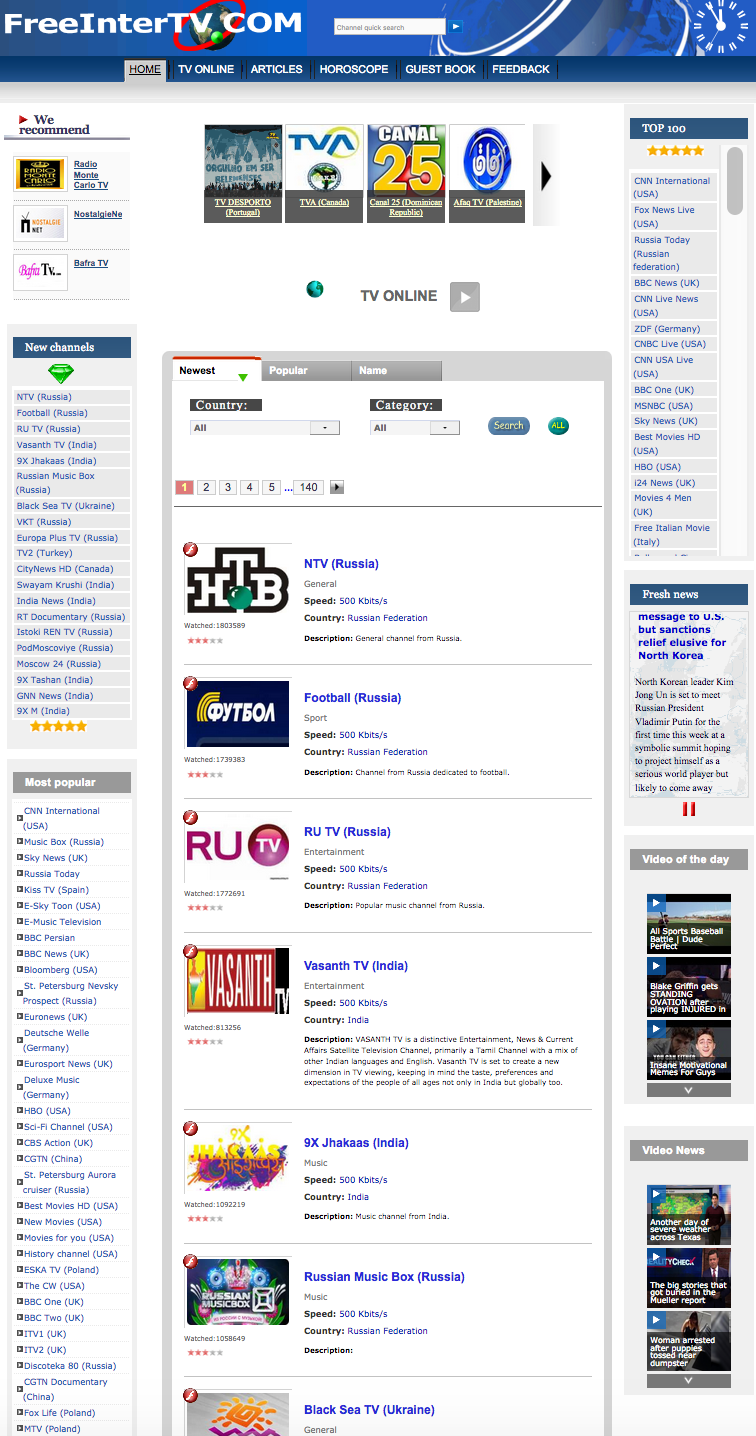Open the NTV (Russia) channel logo
The height and width of the screenshot is (1436, 756).
(238, 581)
